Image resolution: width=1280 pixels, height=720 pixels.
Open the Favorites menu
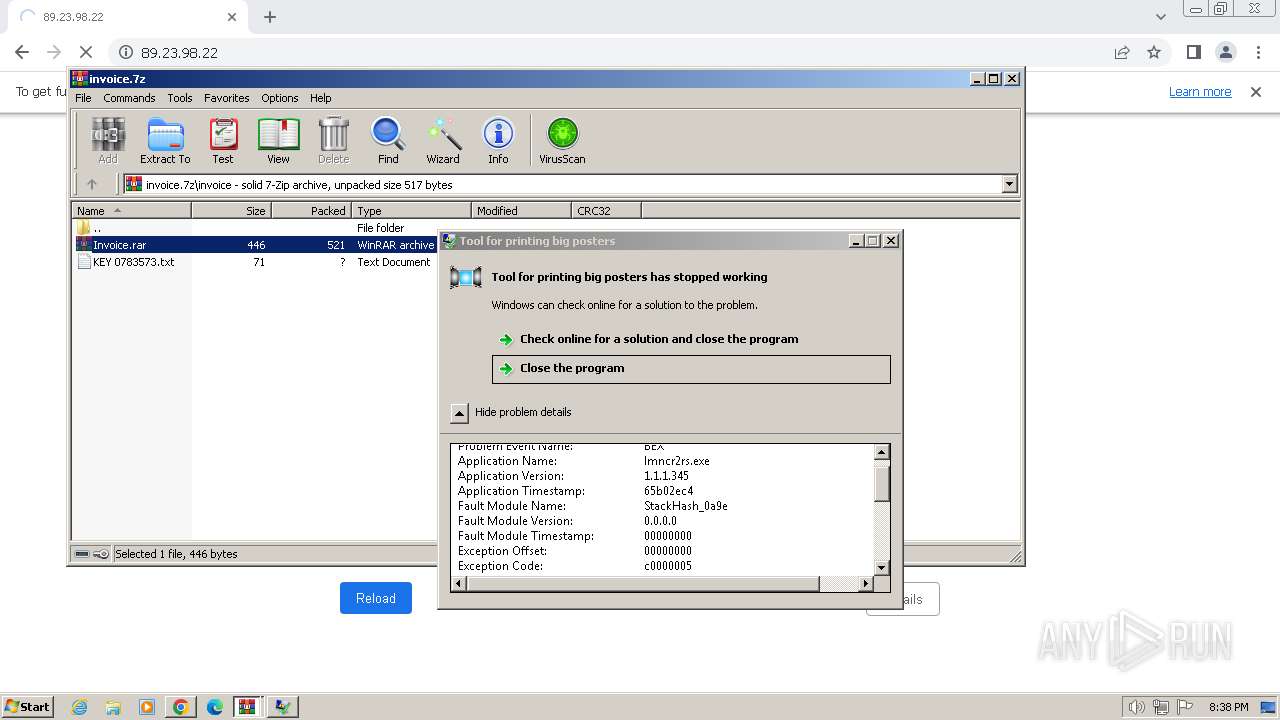[x=227, y=98]
